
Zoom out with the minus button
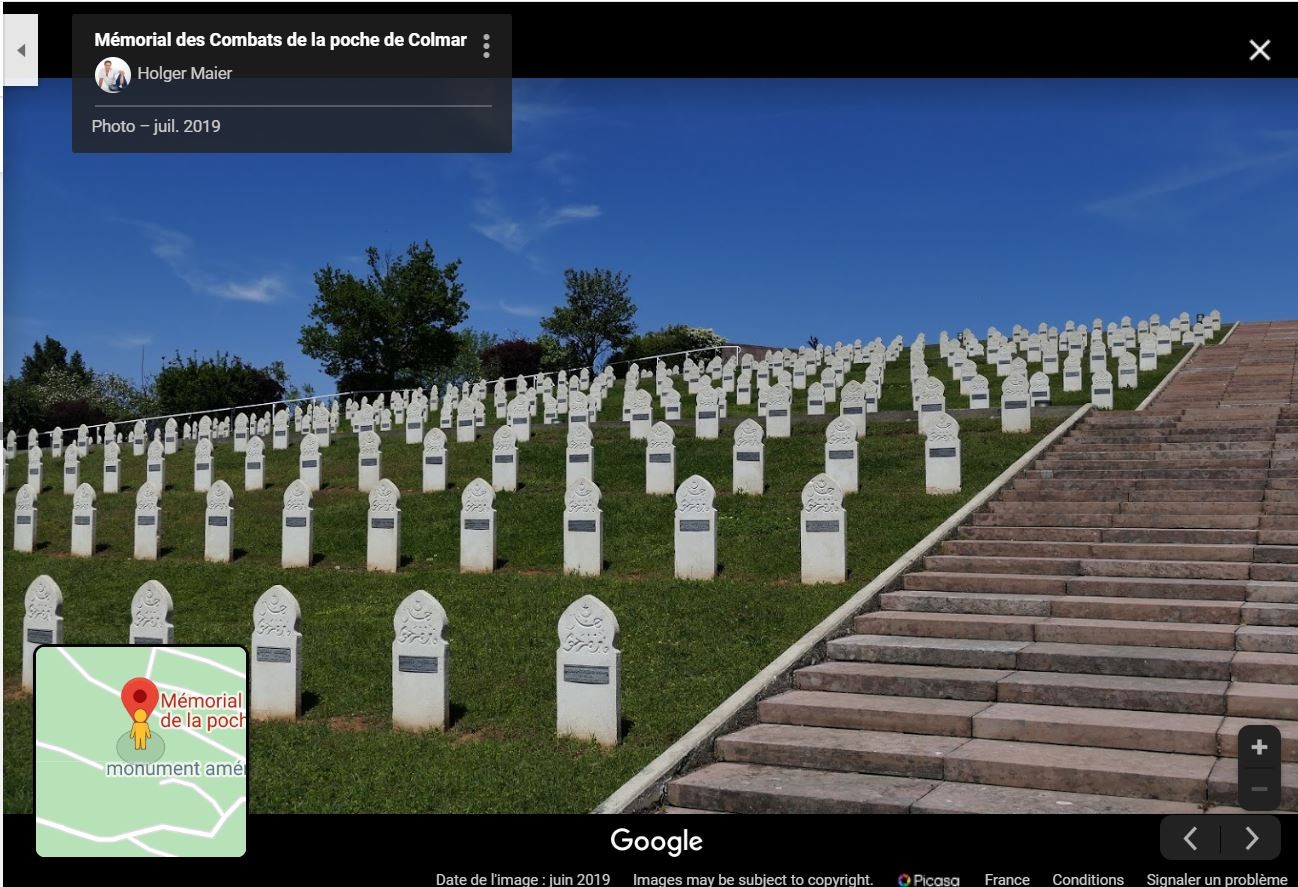coord(1259,789)
